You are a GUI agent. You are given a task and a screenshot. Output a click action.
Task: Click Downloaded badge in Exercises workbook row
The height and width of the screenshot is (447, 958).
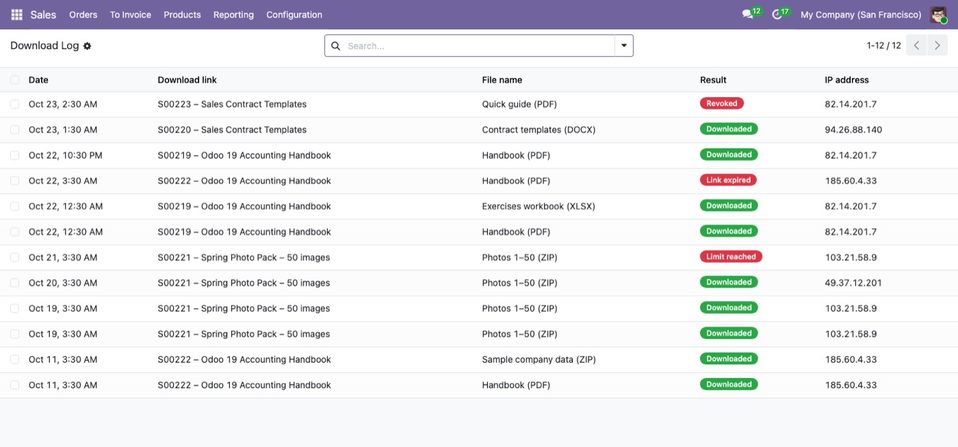click(x=729, y=206)
